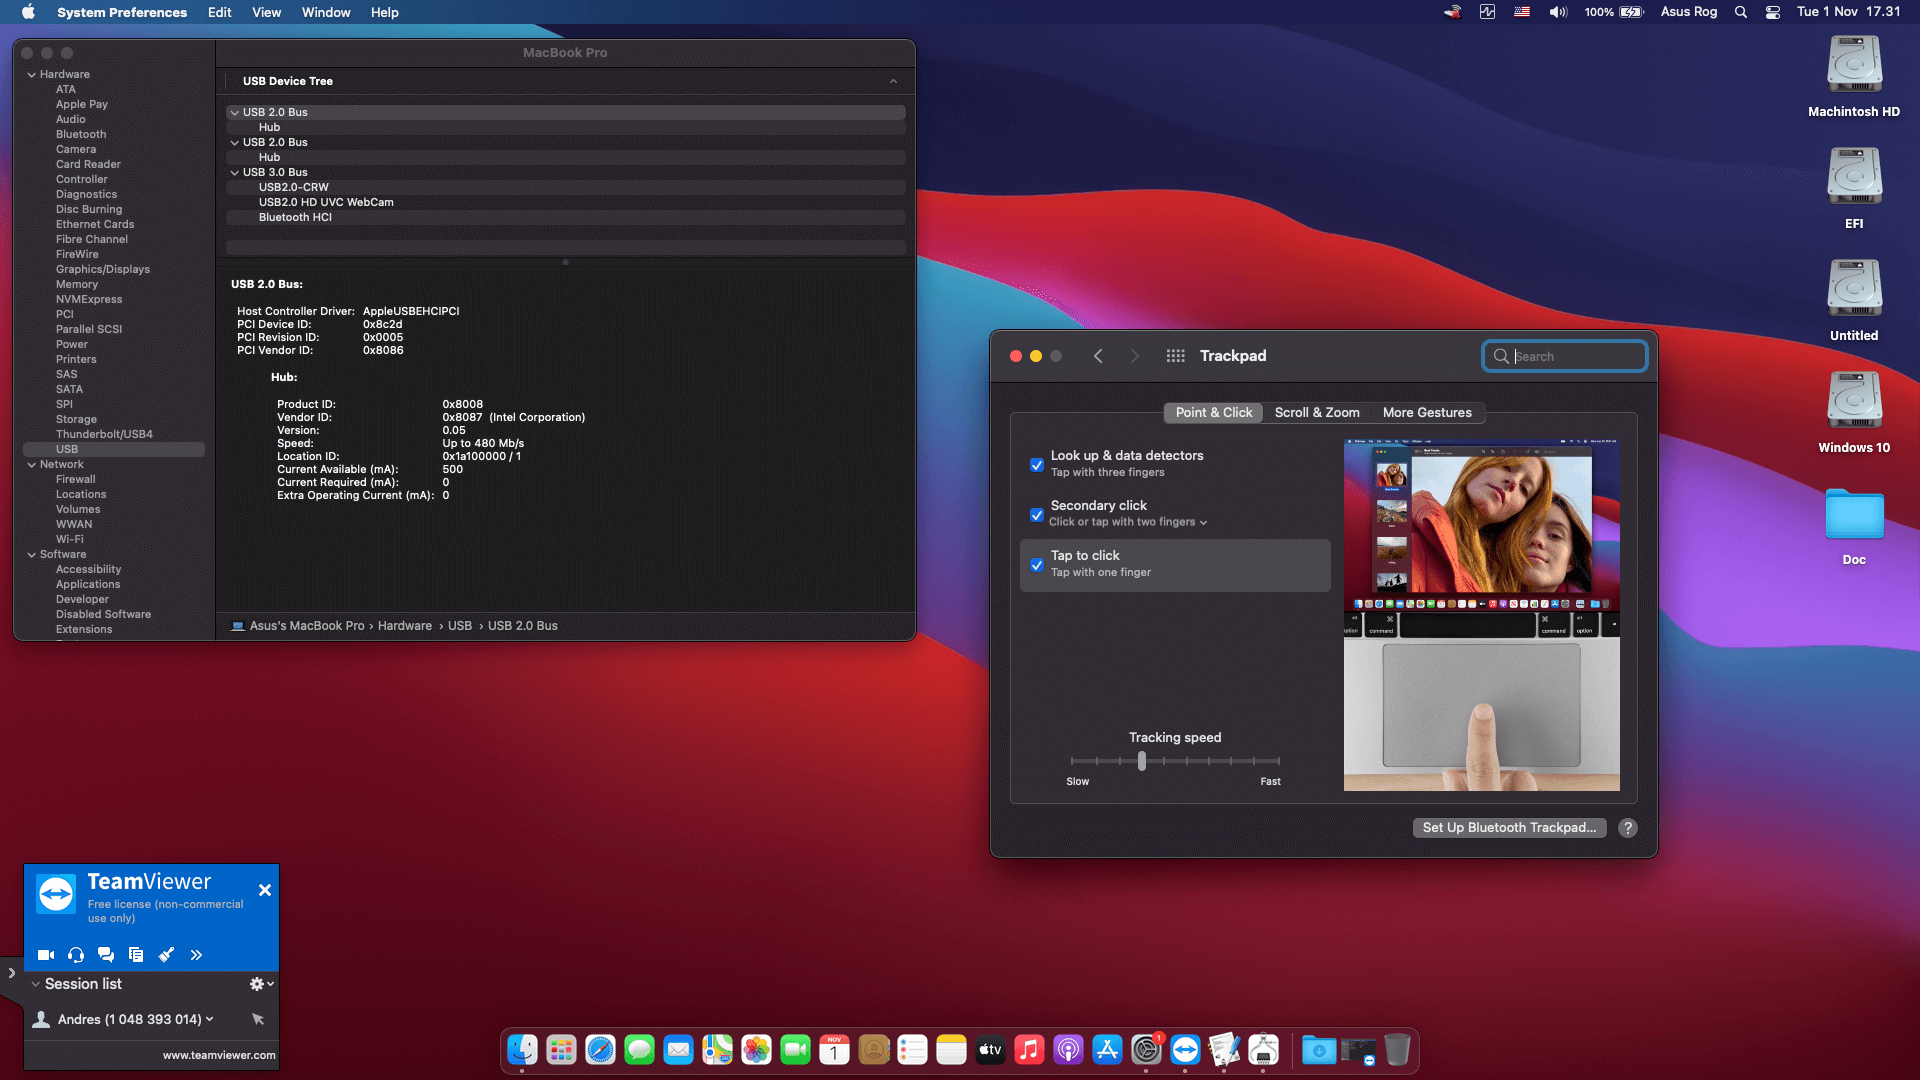Click the TeamViewer video camera icon

tap(46, 955)
